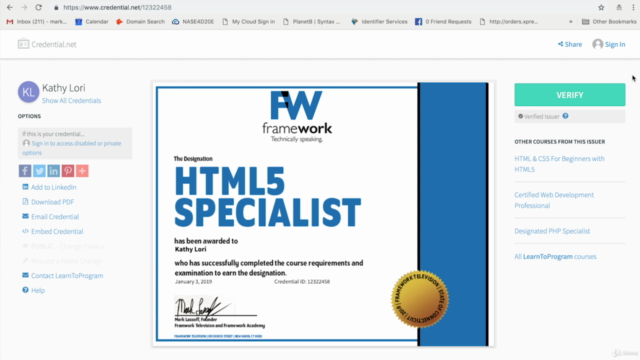Click Sign In at top right
This screenshot has width=640, height=360.
pyautogui.click(x=609, y=44)
